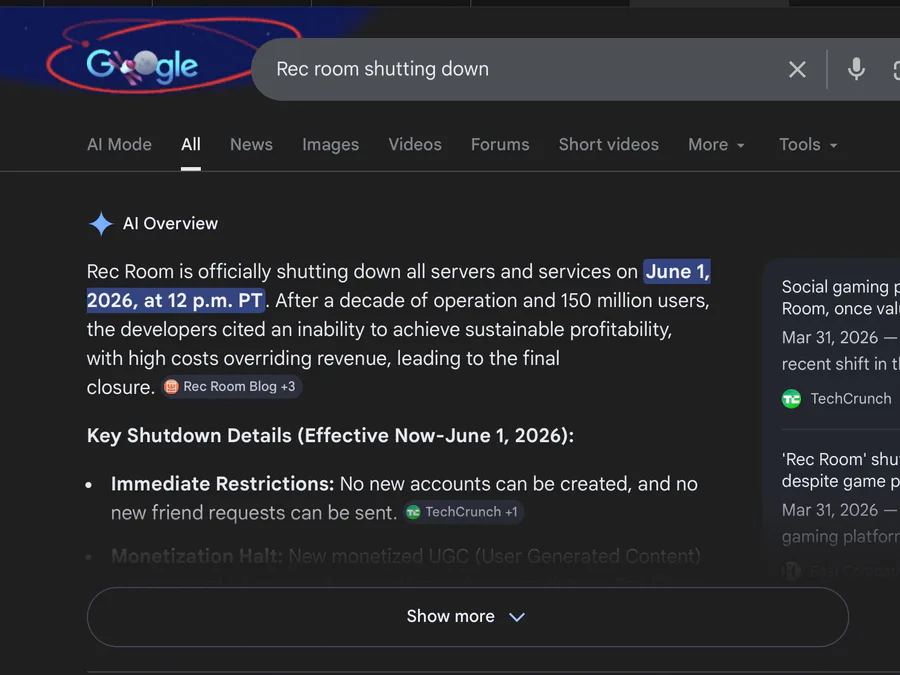The width and height of the screenshot is (900, 675).
Task: Expand the More dropdown
Action: 716,145
